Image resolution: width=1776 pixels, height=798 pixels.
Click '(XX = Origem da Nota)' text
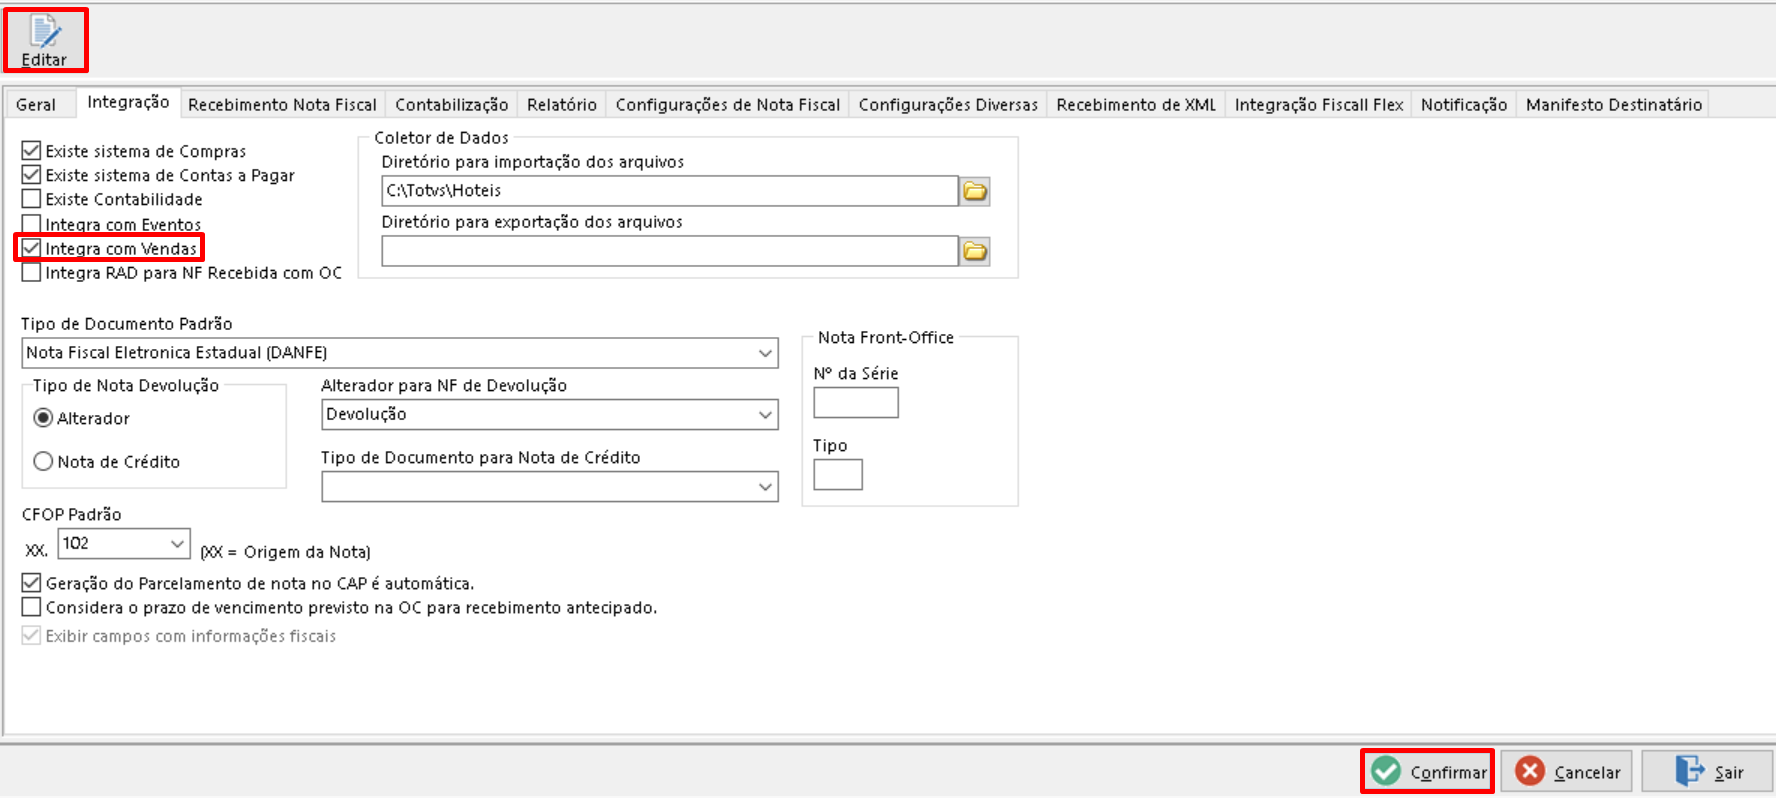click(x=285, y=552)
